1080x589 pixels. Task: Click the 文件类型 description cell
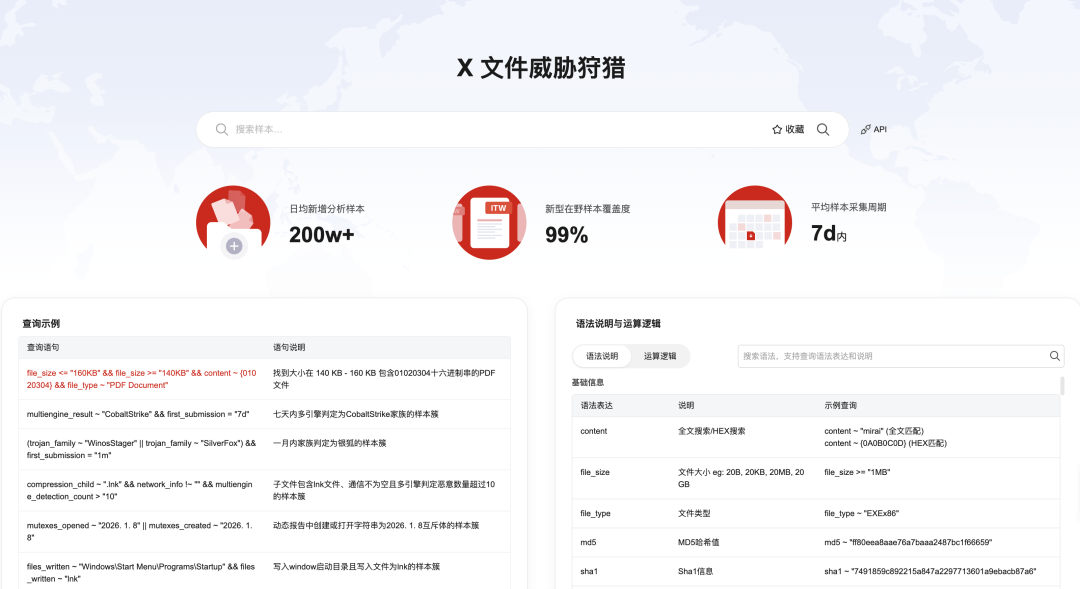pyautogui.click(x=694, y=513)
